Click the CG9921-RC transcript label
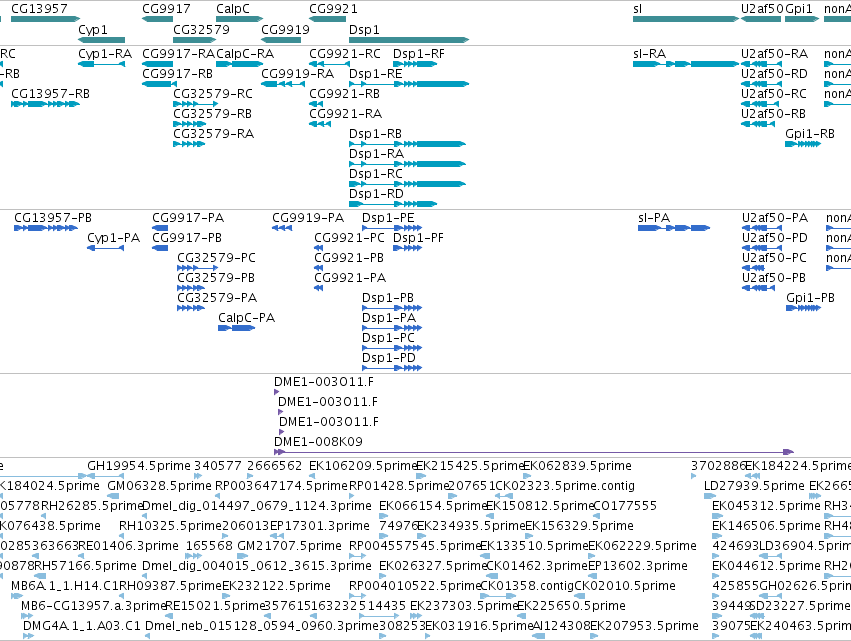 (x=345, y=54)
